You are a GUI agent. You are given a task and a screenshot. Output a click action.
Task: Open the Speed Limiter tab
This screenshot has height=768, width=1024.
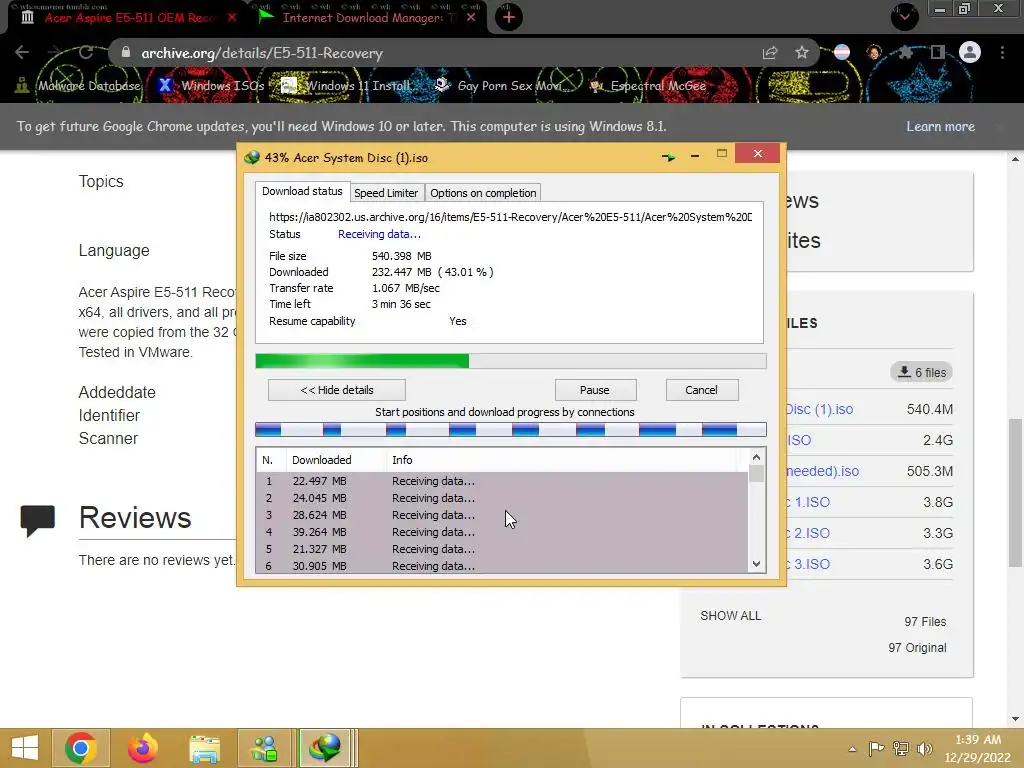click(386, 193)
